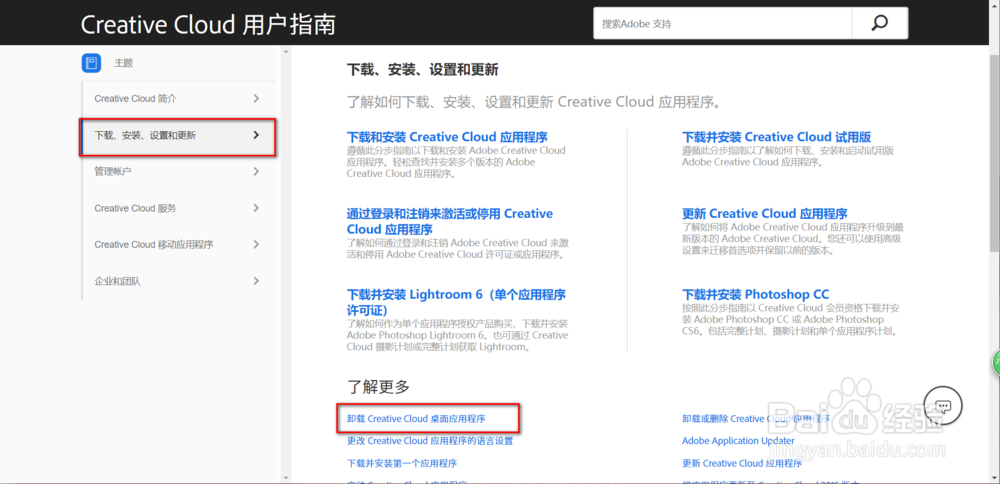Expand the 企业和团队 chevron

click(x=256, y=281)
